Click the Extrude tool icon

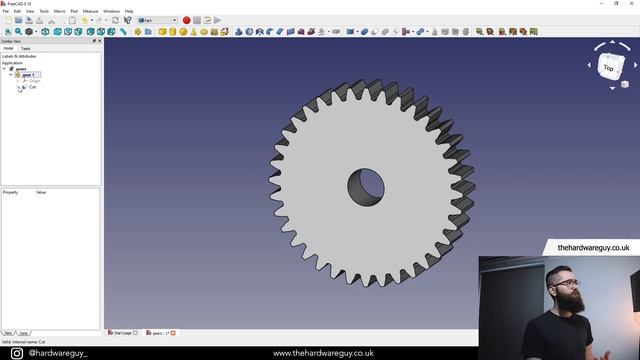(x=239, y=31)
